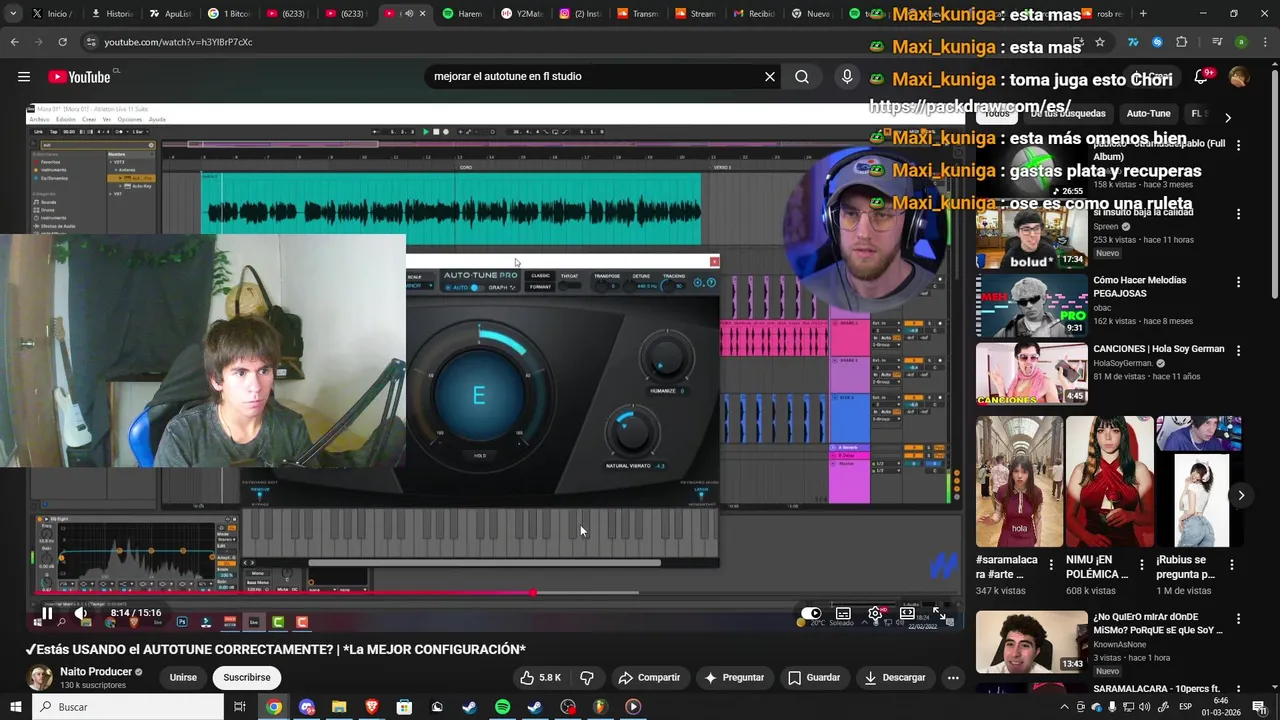
Task: Switch player to theater mode
Action: [907, 613]
